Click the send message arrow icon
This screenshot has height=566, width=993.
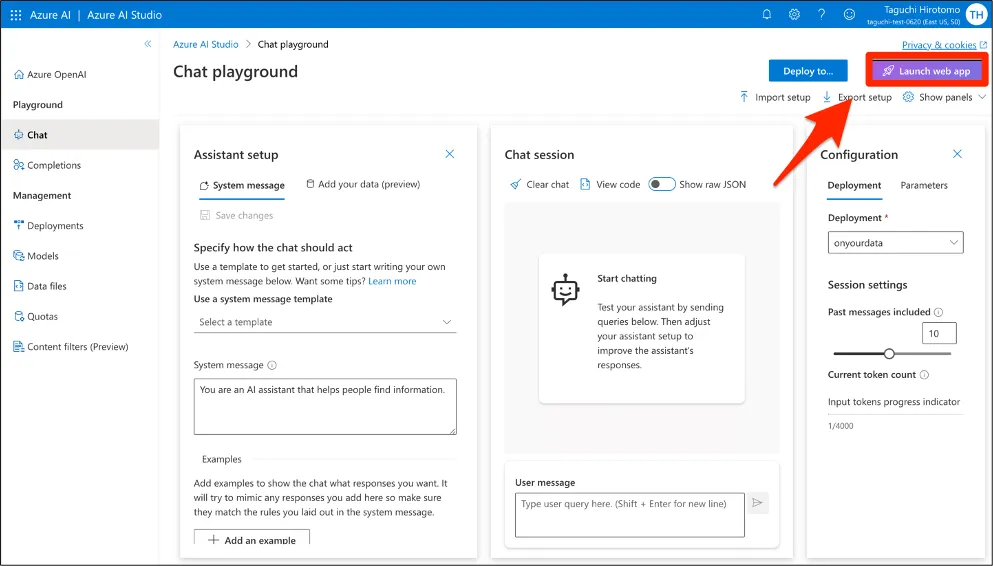coord(758,503)
